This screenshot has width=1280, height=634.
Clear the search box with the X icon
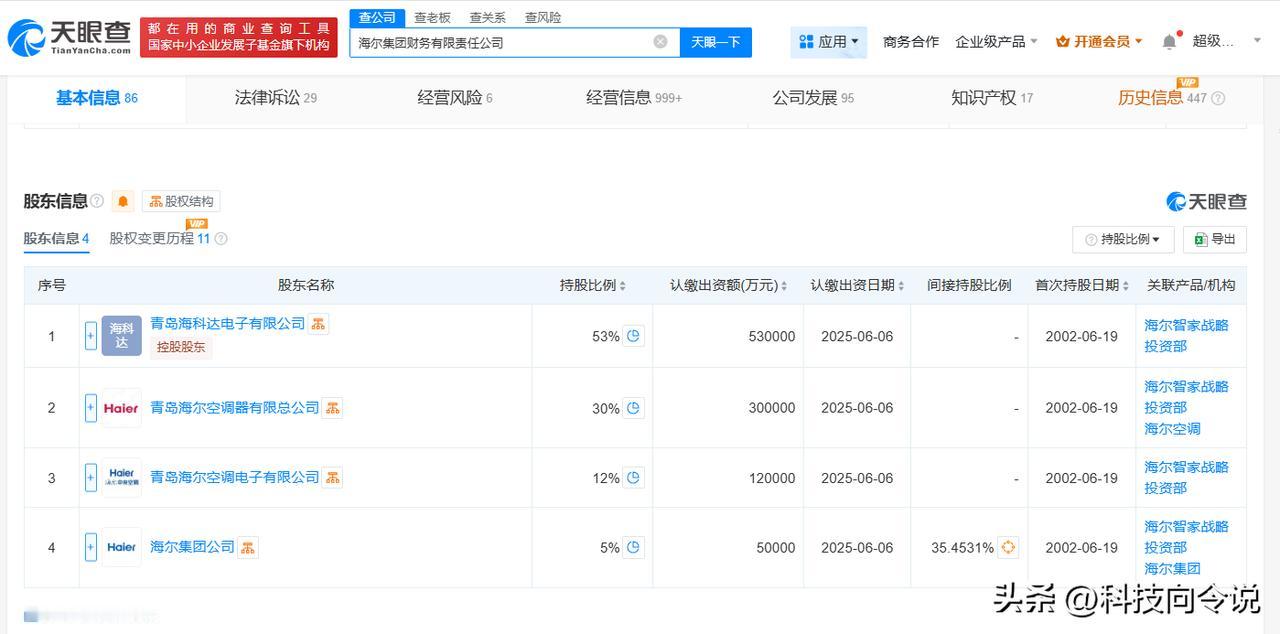coord(660,42)
